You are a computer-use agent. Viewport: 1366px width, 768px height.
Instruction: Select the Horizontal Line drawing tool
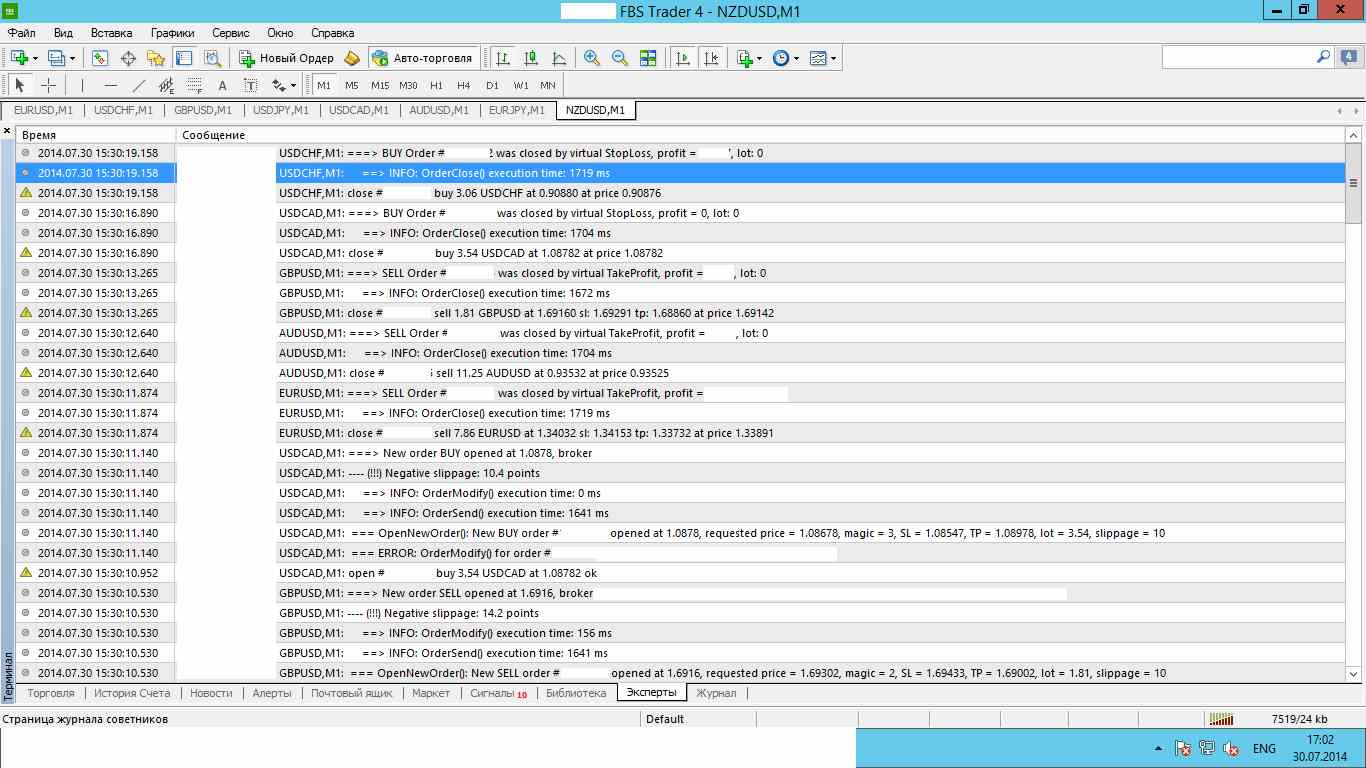pyautogui.click(x=111, y=85)
